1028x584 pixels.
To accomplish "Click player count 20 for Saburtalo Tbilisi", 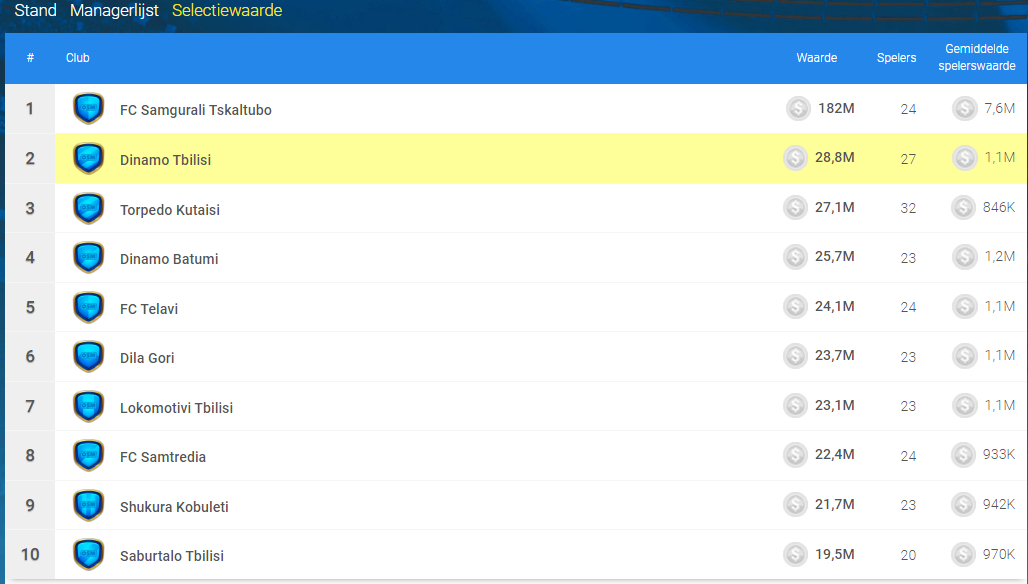I will [x=908, y=555].
